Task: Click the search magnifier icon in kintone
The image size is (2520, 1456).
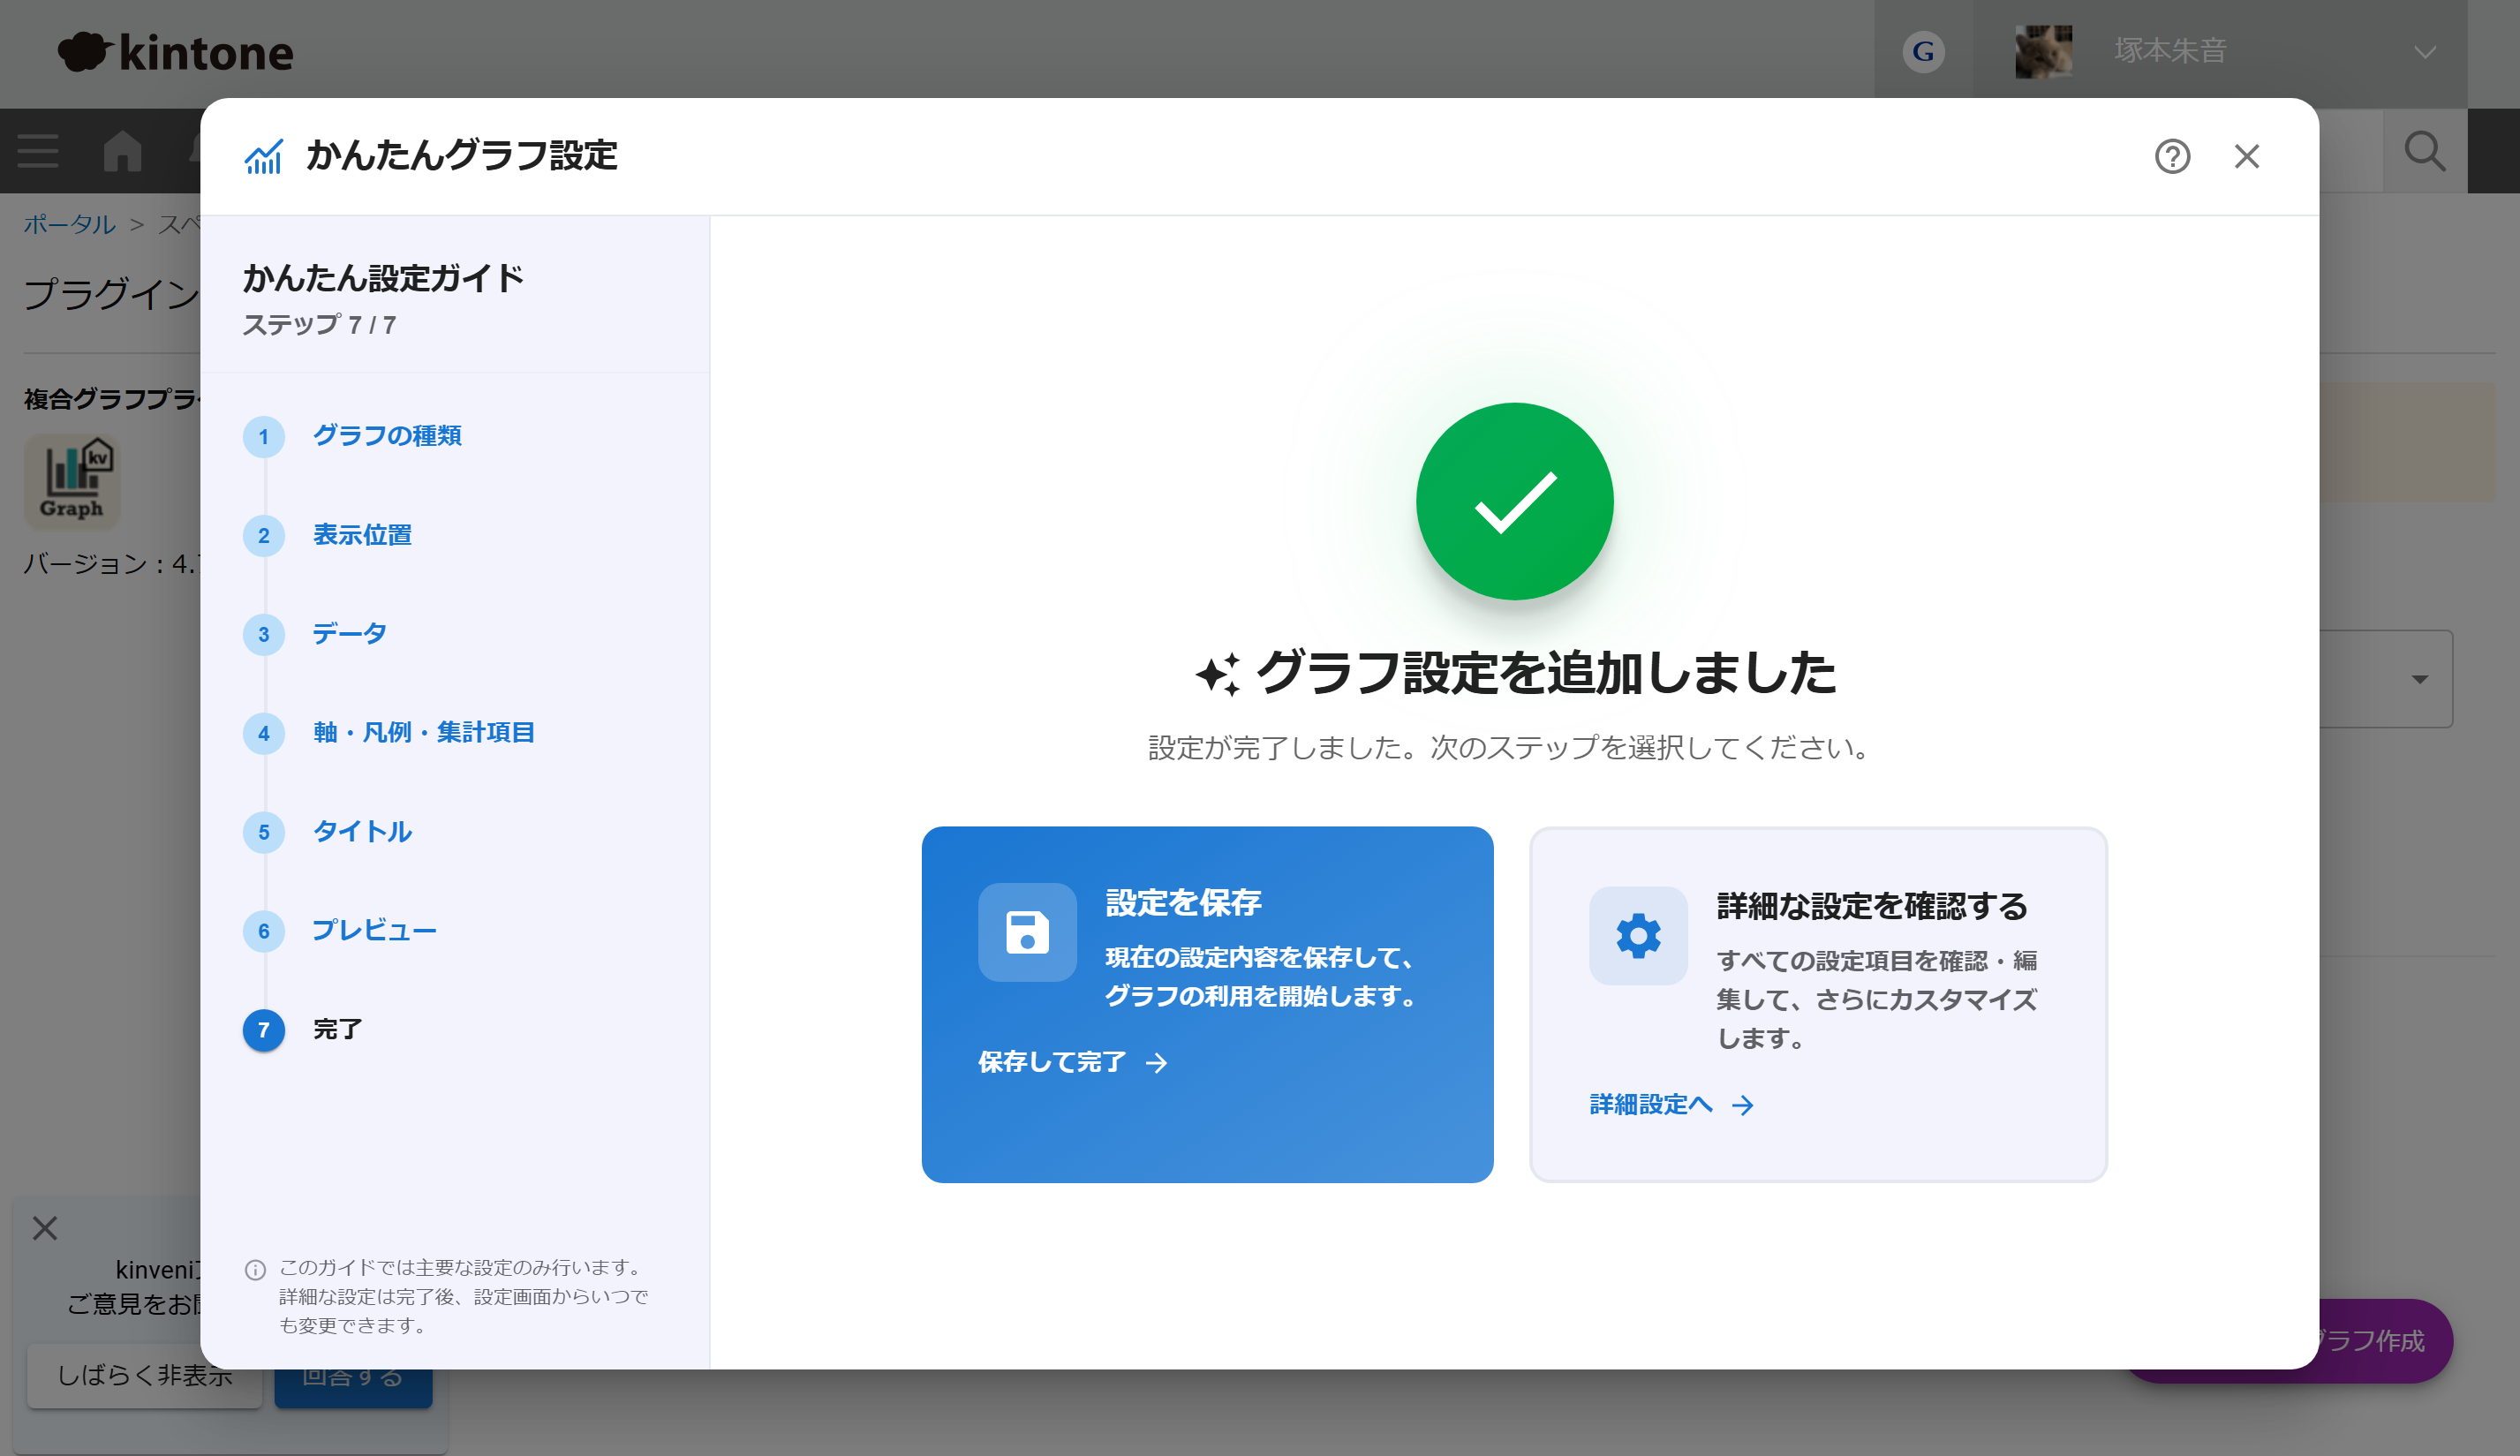Action: (2424, 151)
